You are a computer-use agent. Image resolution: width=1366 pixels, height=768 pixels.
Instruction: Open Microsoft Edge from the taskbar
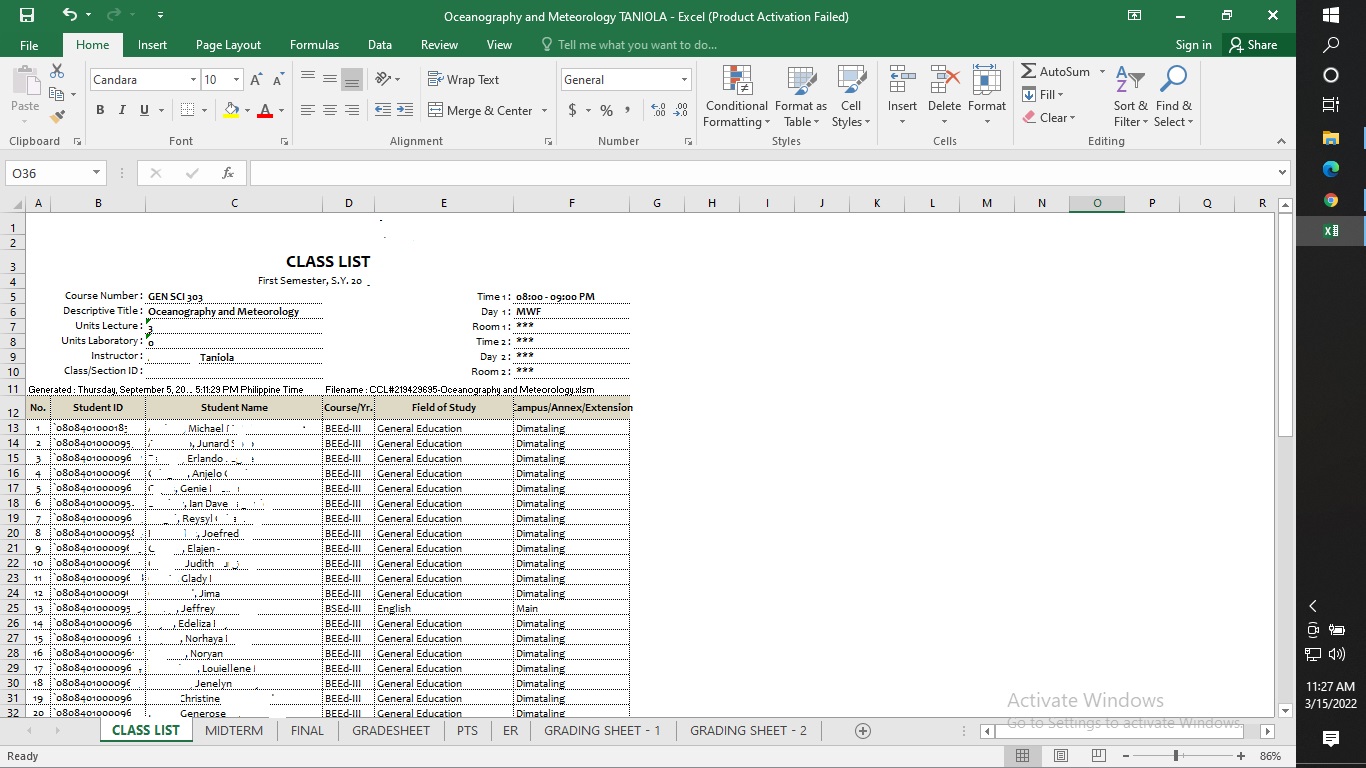click(1330, 169)
